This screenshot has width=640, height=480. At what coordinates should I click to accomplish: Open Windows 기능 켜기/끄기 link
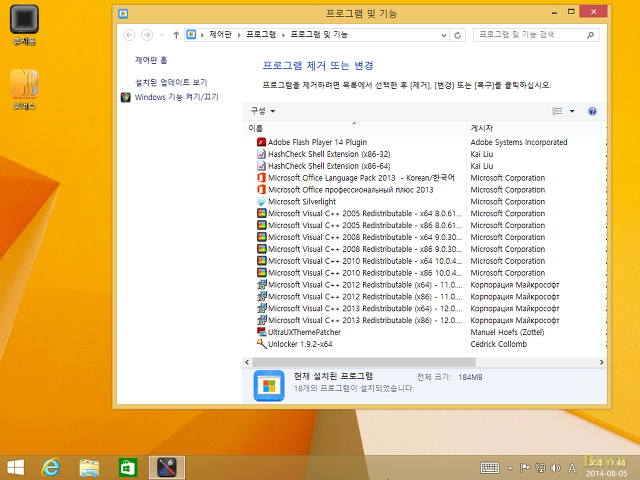coord(176,97)
